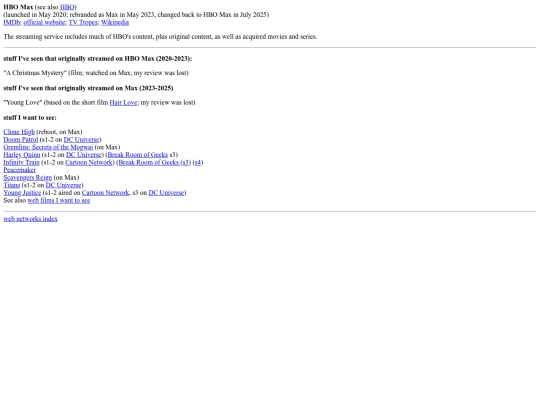Go to the web networks index link
This screenshot has height=405, width=540.
click(30, 219)
